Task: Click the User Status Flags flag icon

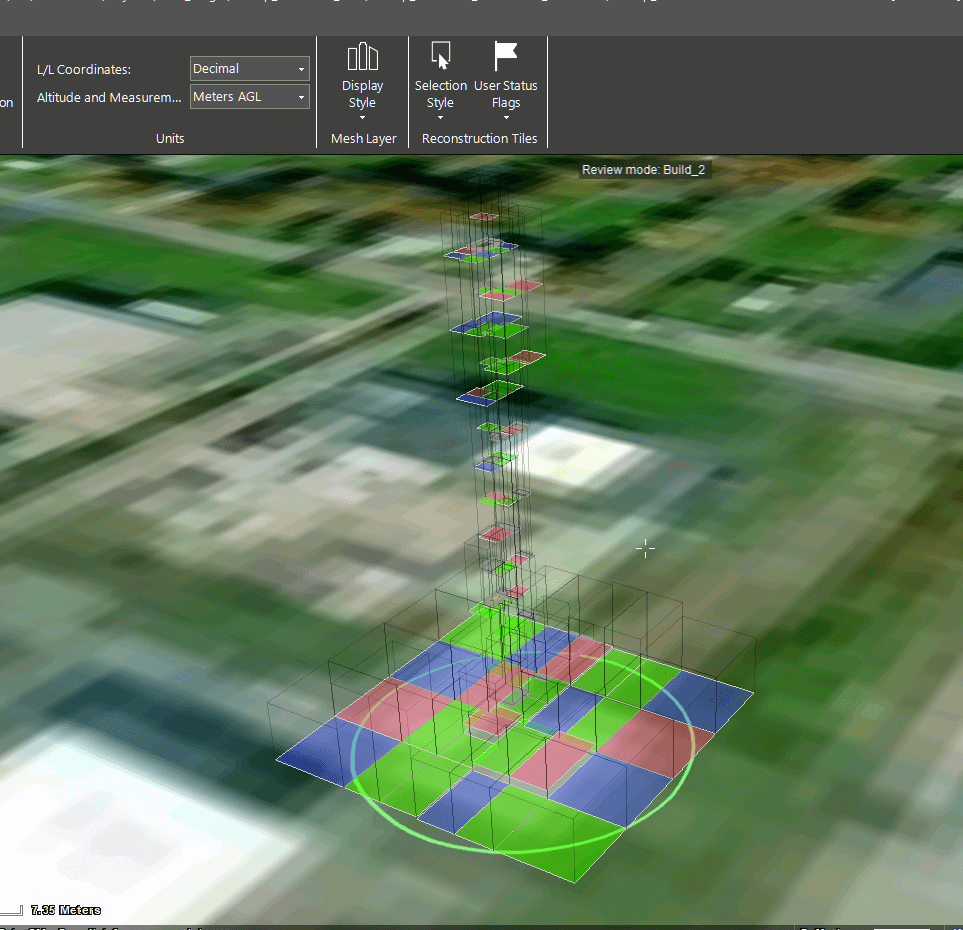Action: click(x=506, y=57)
